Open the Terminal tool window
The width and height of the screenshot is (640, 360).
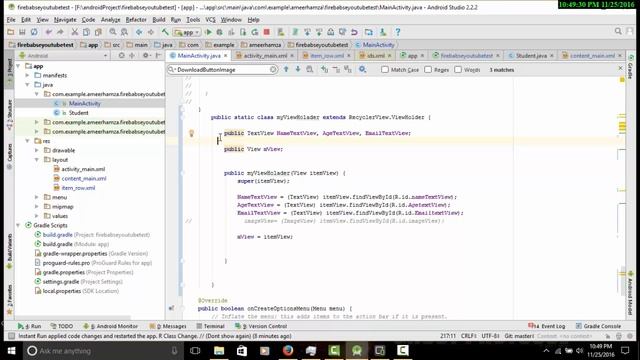point(211,326)
